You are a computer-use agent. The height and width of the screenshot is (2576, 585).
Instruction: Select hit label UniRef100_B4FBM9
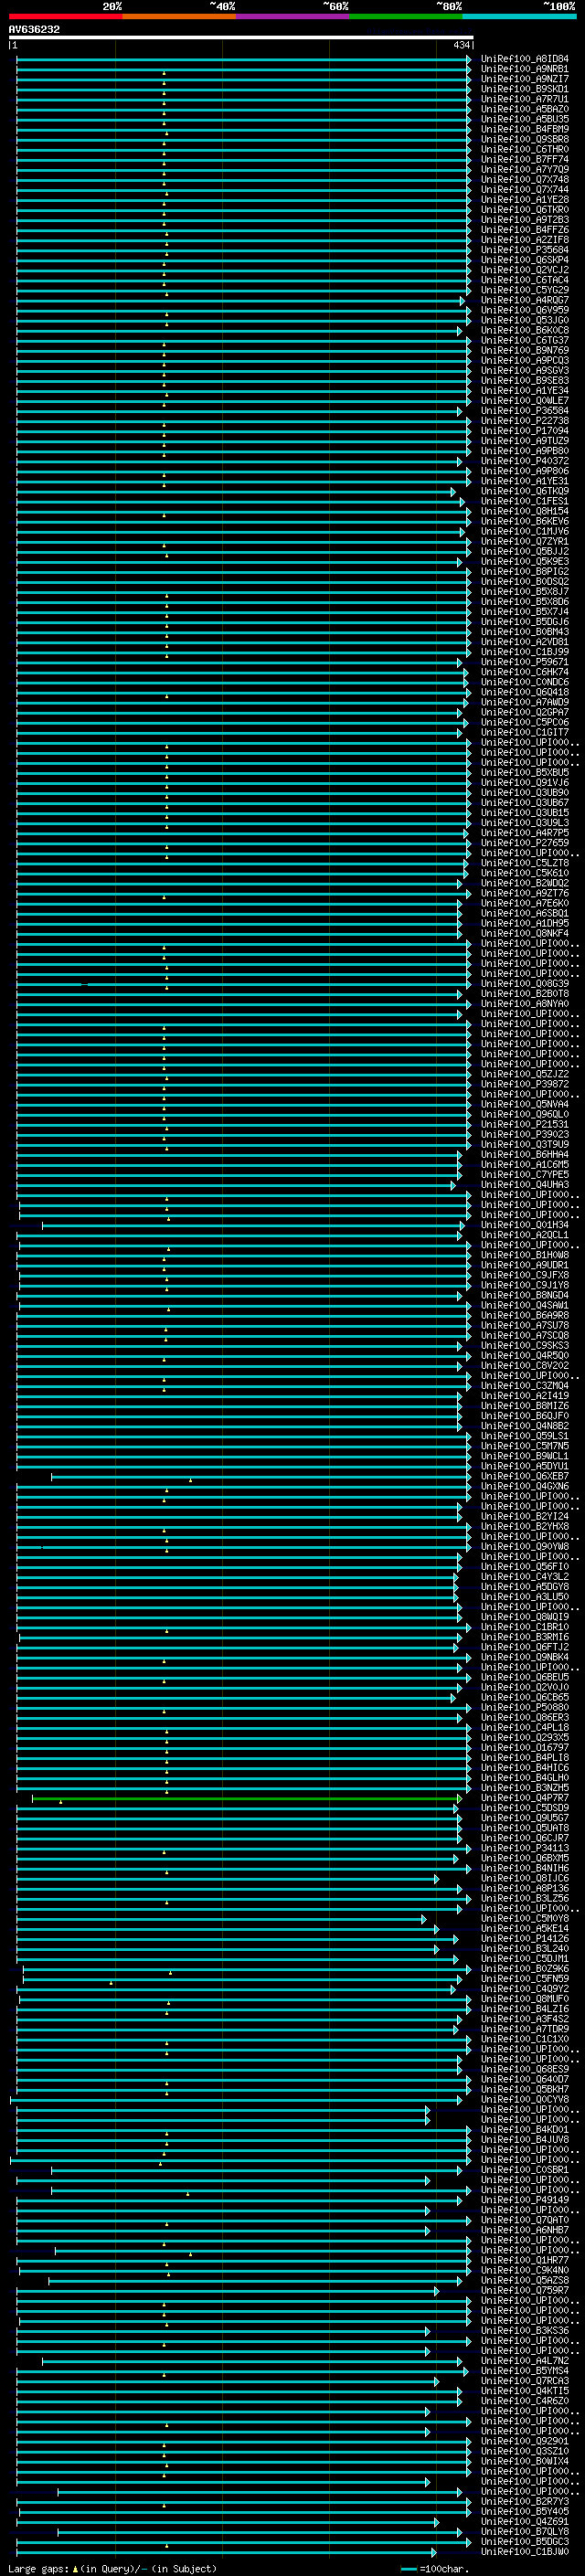pyautogui.click(x=524, y=129)
